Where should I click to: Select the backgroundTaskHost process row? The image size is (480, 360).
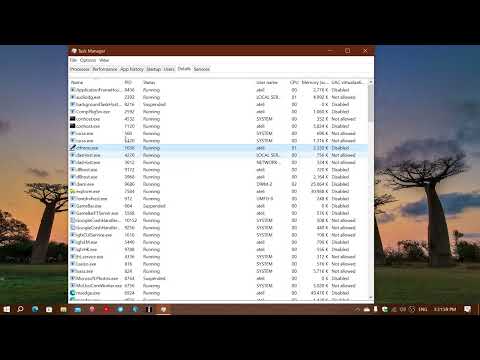tap(219, 104)
